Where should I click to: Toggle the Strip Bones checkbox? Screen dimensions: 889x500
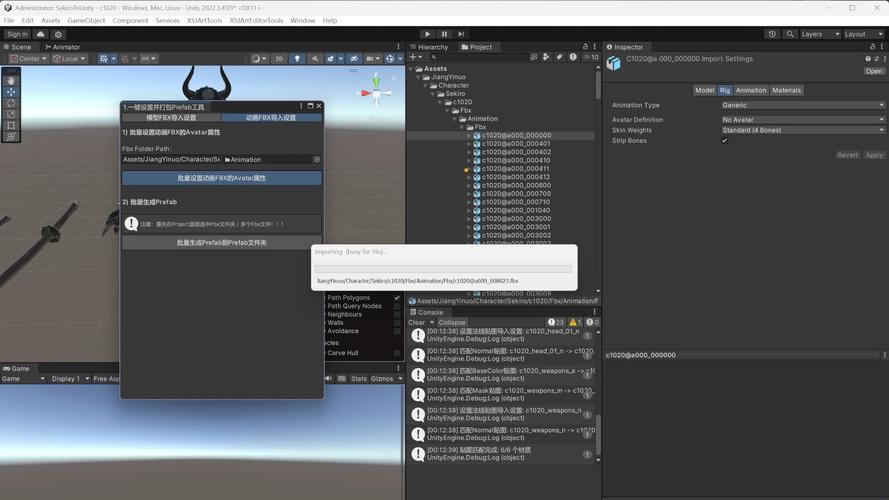(x=725, y=141)
